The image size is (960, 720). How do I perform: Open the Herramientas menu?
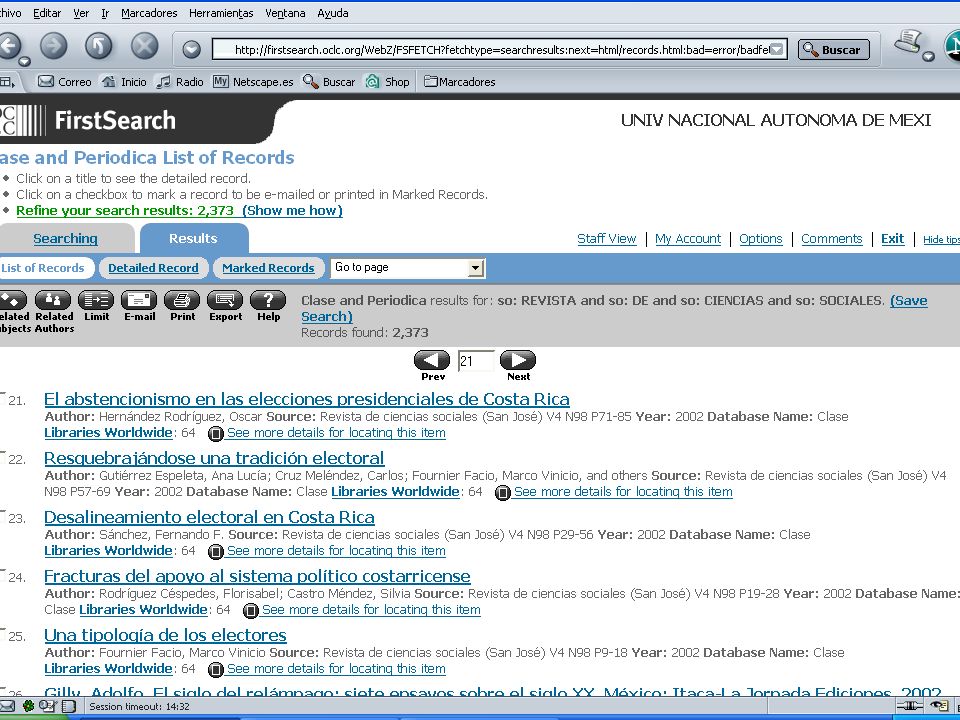(x=221, y=13)
